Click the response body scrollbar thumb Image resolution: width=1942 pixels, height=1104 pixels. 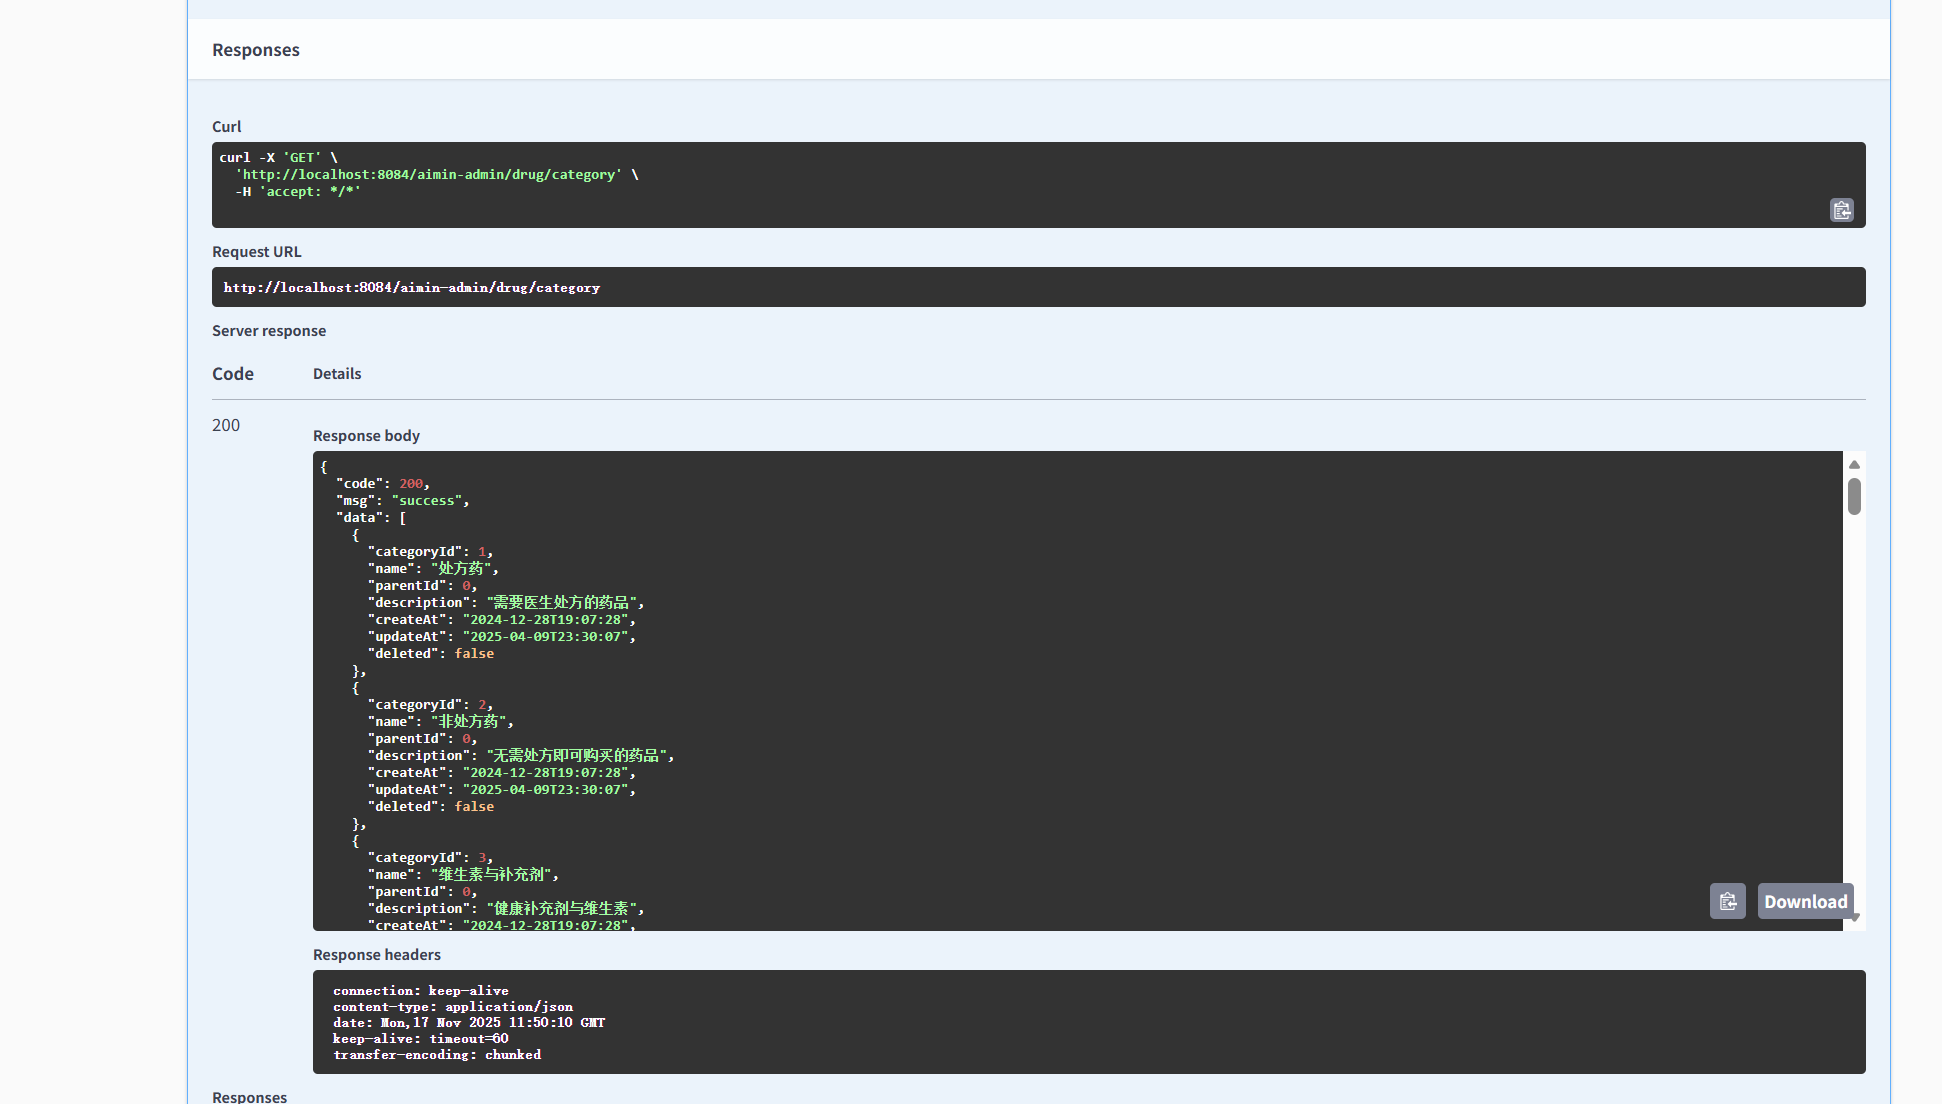coord(1854,496)
